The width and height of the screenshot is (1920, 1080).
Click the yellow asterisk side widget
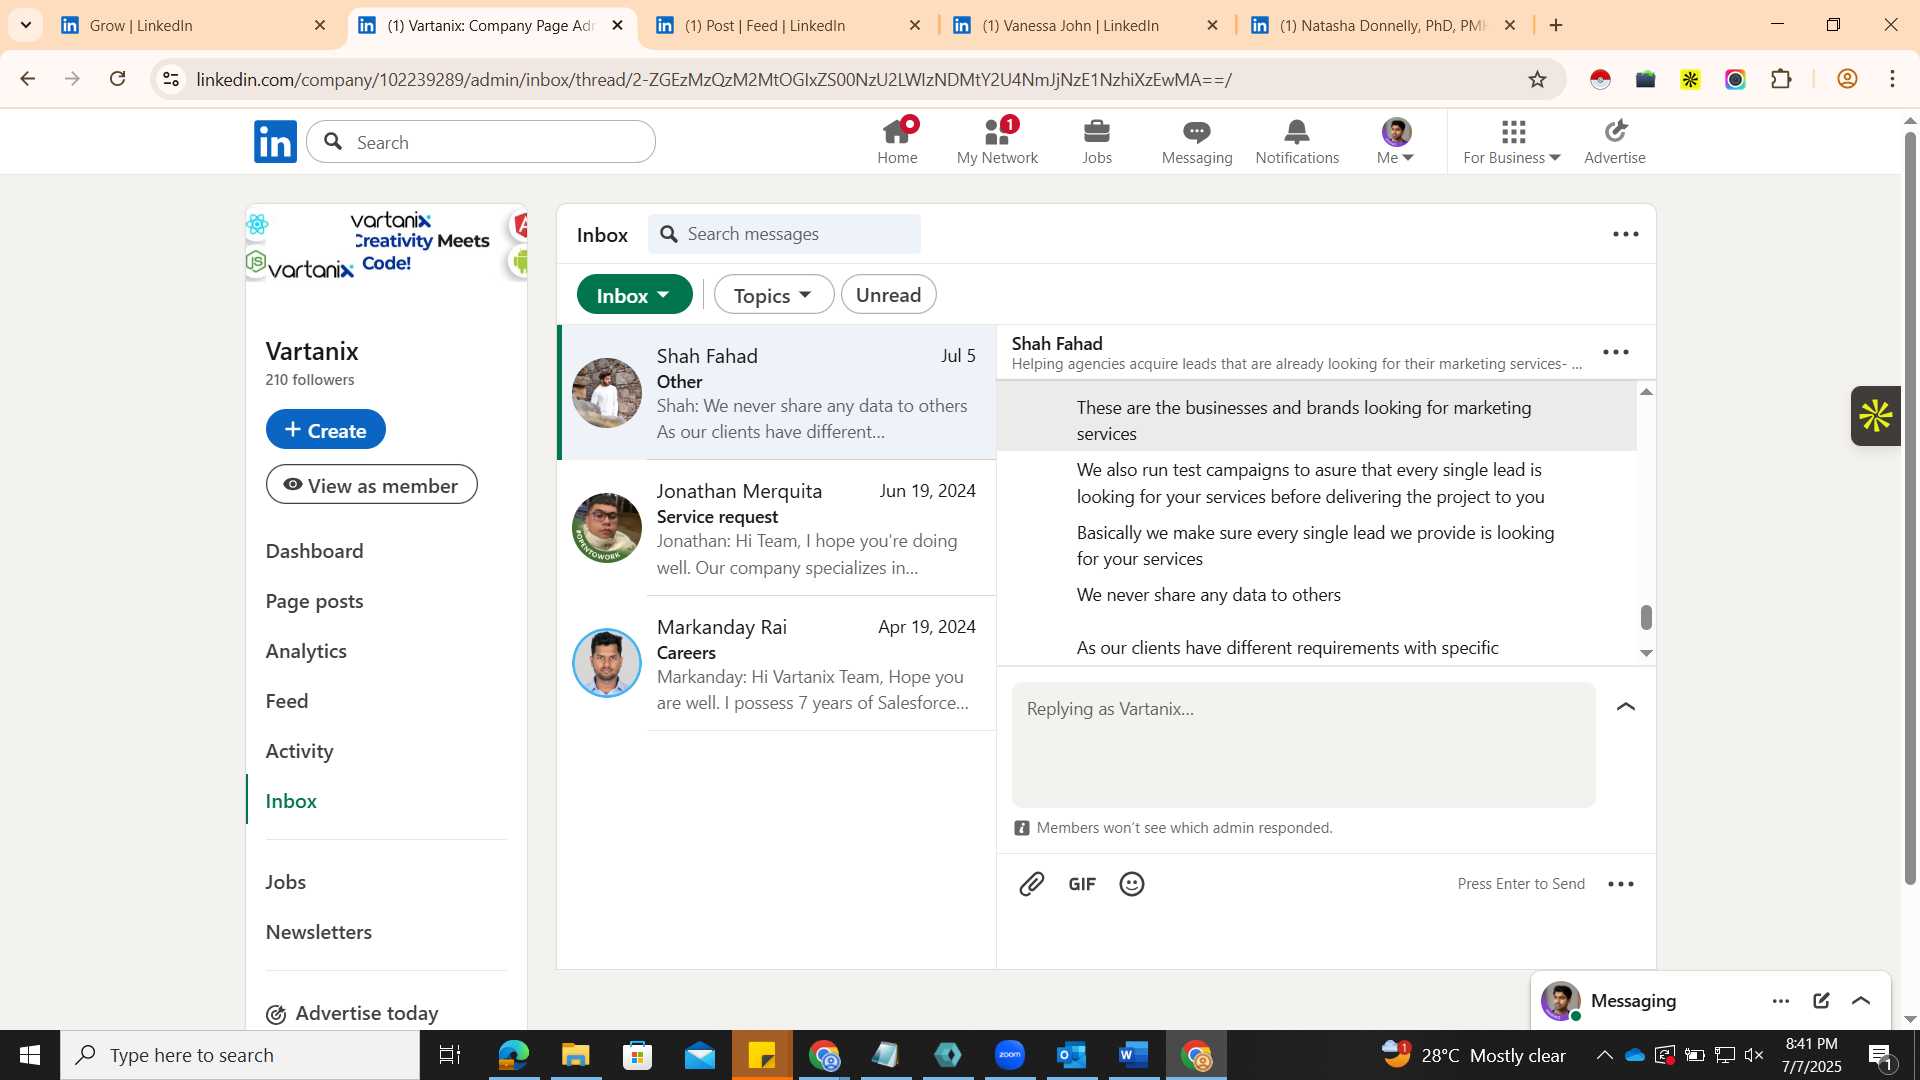(1875, 416)
